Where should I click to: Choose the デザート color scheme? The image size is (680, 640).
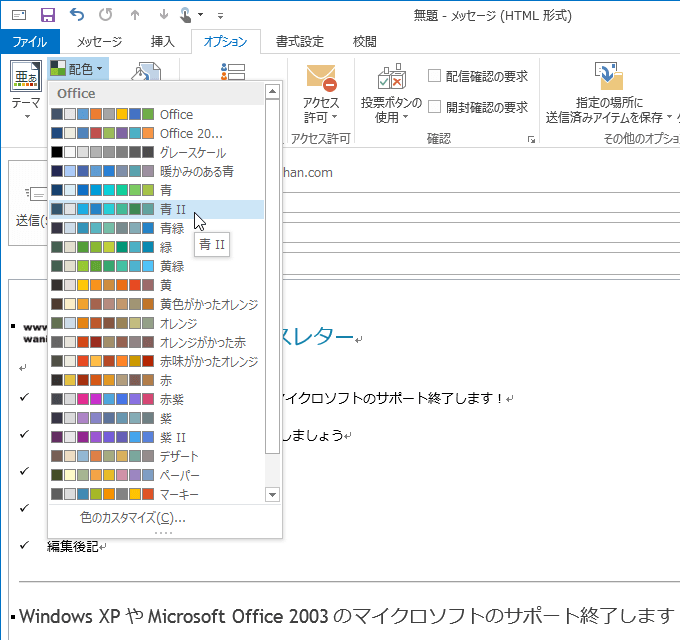(x=157, y=456)
